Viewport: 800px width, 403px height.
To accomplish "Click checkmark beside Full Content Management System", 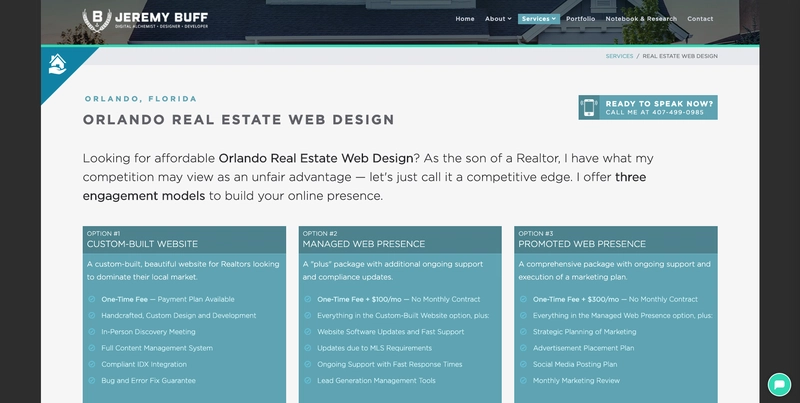I will click(92, 348).
